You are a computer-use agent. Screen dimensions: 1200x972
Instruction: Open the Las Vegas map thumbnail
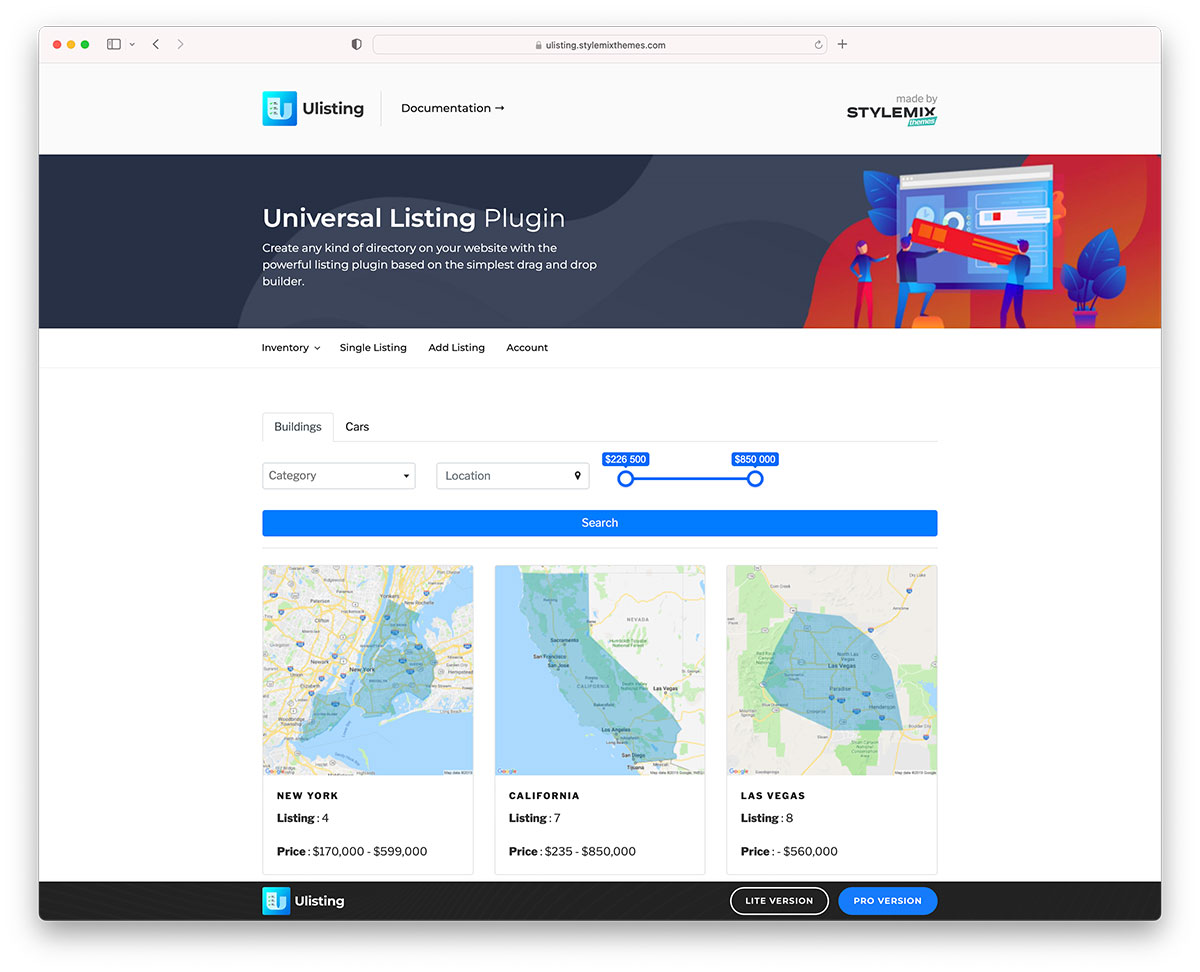[x=832, y=670]
